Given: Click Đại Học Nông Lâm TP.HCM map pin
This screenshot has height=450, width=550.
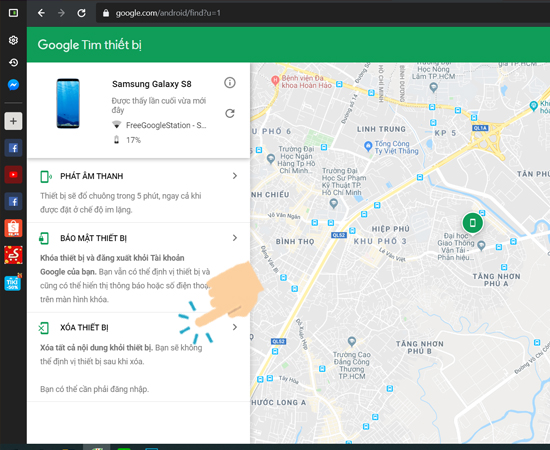Looking at the screenshot, I should click(x=434, y=87).
